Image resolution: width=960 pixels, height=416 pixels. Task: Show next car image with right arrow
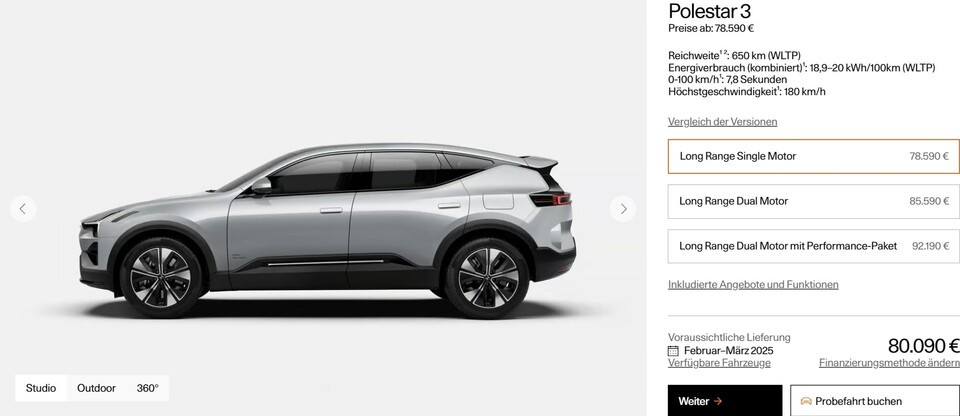tap(623, 209)
